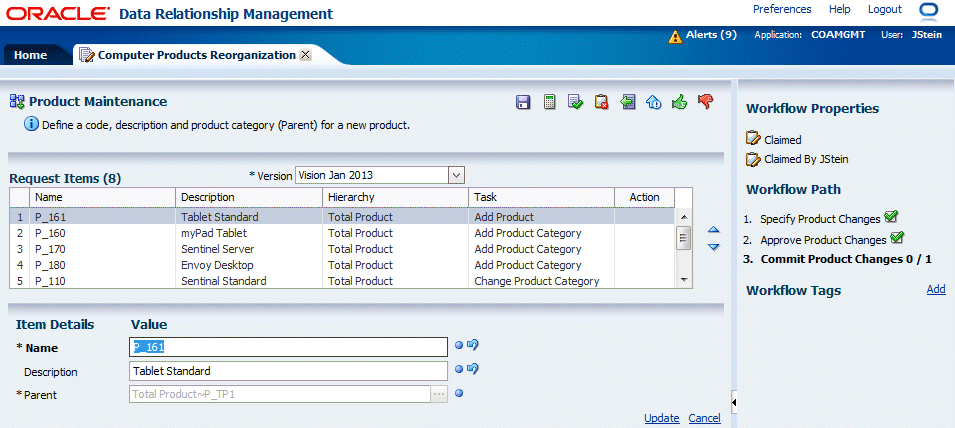The width and height of the screenshot is (955, 428).
Task: Approve the request with green thumbs-up
Action: (679, 102)
